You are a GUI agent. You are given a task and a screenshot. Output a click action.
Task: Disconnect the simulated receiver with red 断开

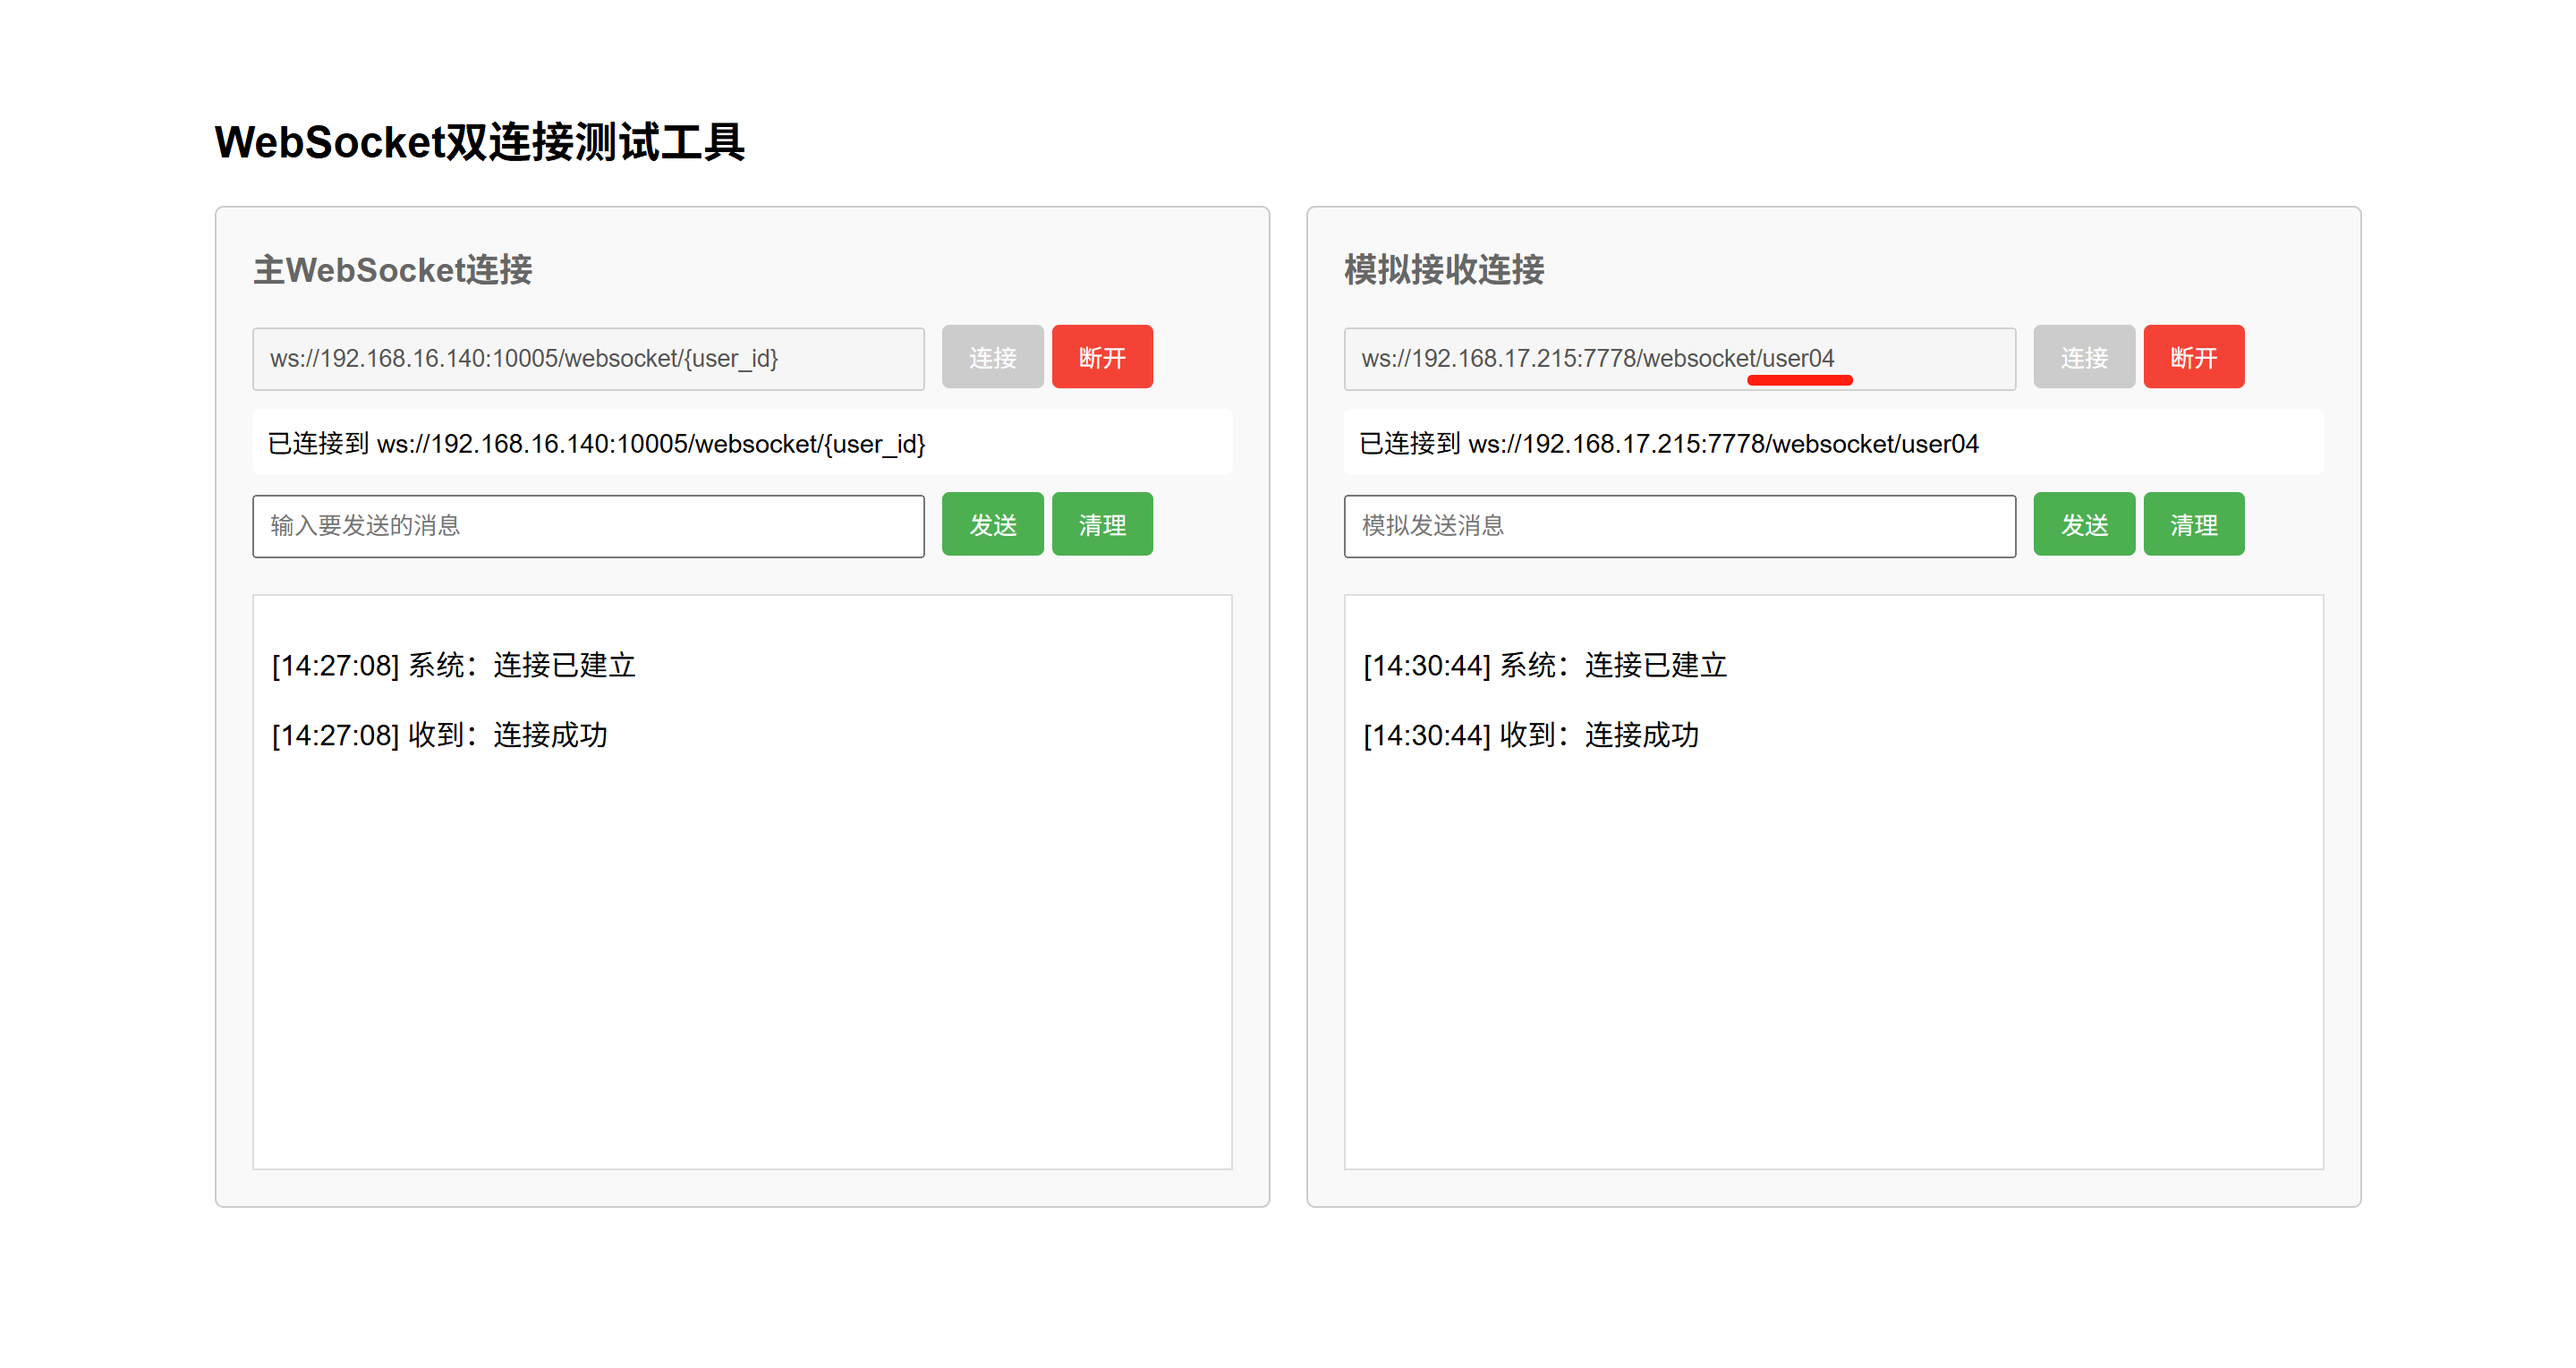point(2193,357)
